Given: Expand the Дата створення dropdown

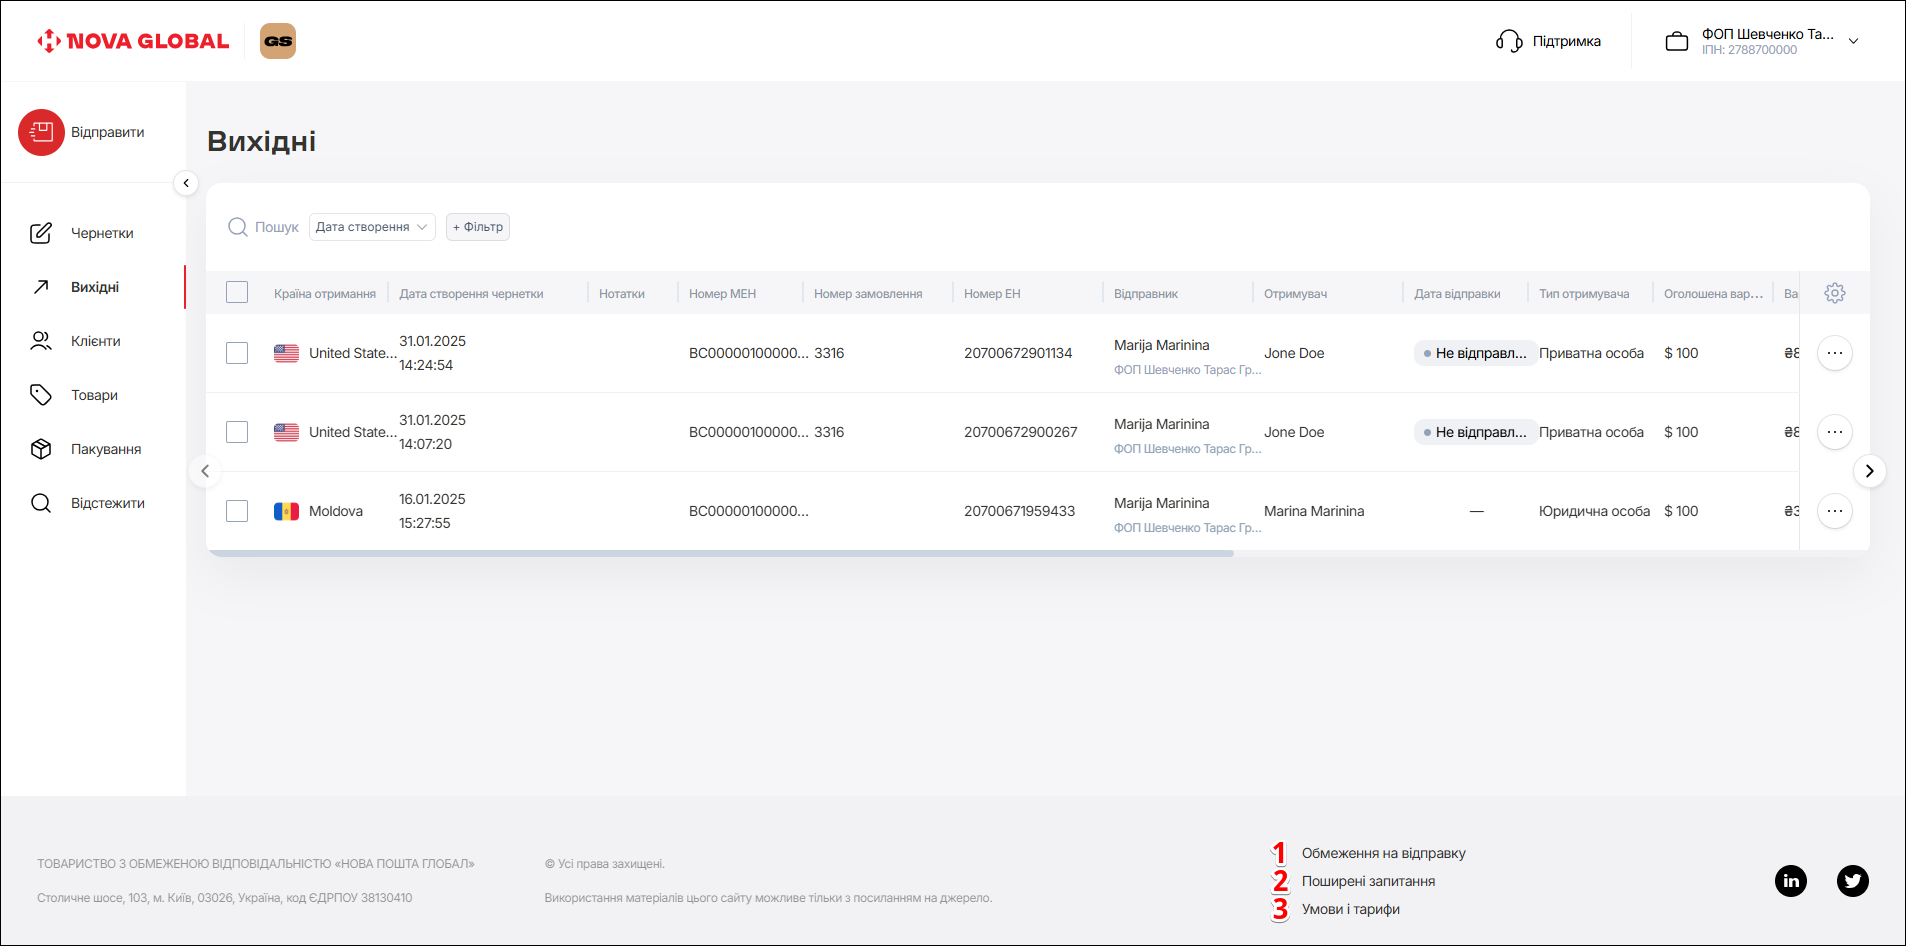Looking at the screenshot, I should pos(371,227).
